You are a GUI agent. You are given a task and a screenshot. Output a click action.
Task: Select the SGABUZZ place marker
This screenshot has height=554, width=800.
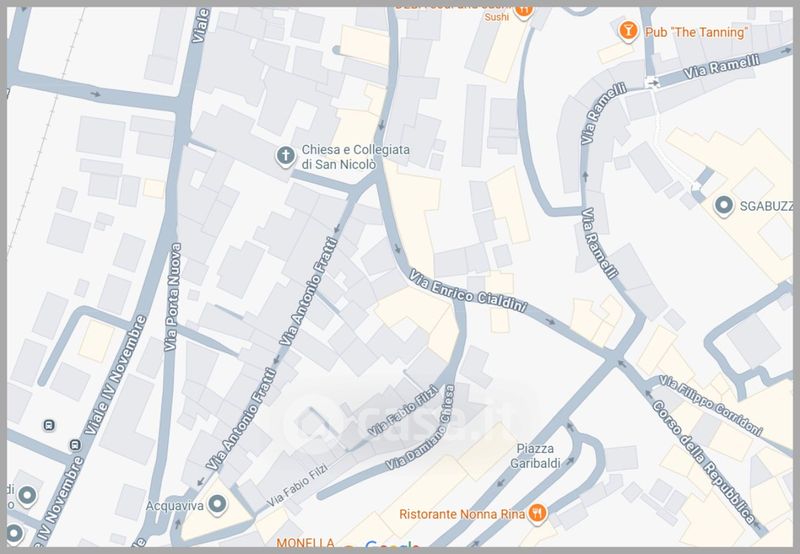pyautogui.click(x=724, y=206)
